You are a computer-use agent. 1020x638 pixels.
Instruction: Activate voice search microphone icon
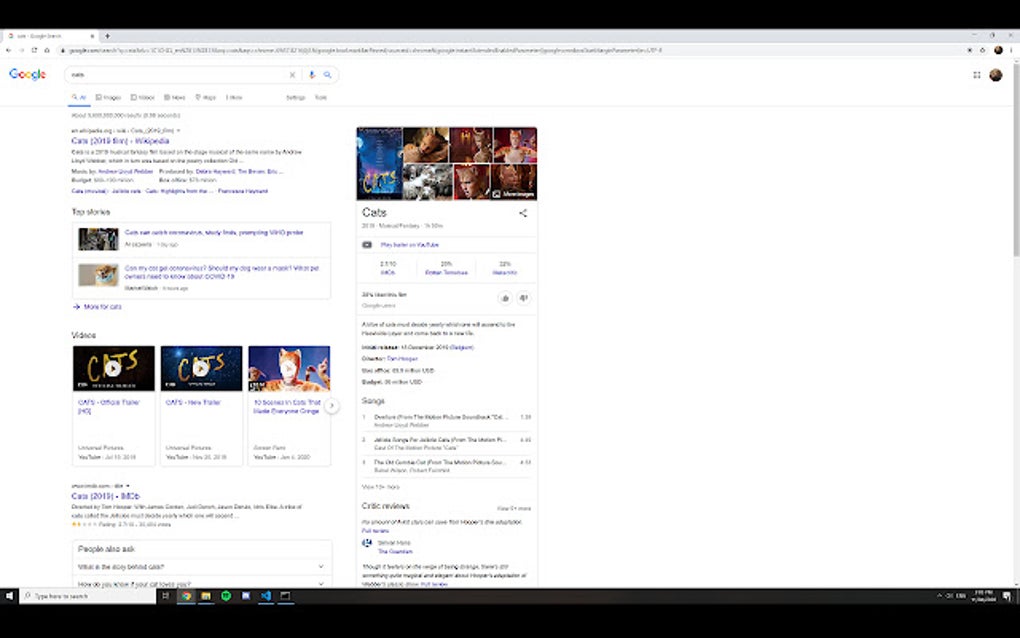tap(312, 74)
